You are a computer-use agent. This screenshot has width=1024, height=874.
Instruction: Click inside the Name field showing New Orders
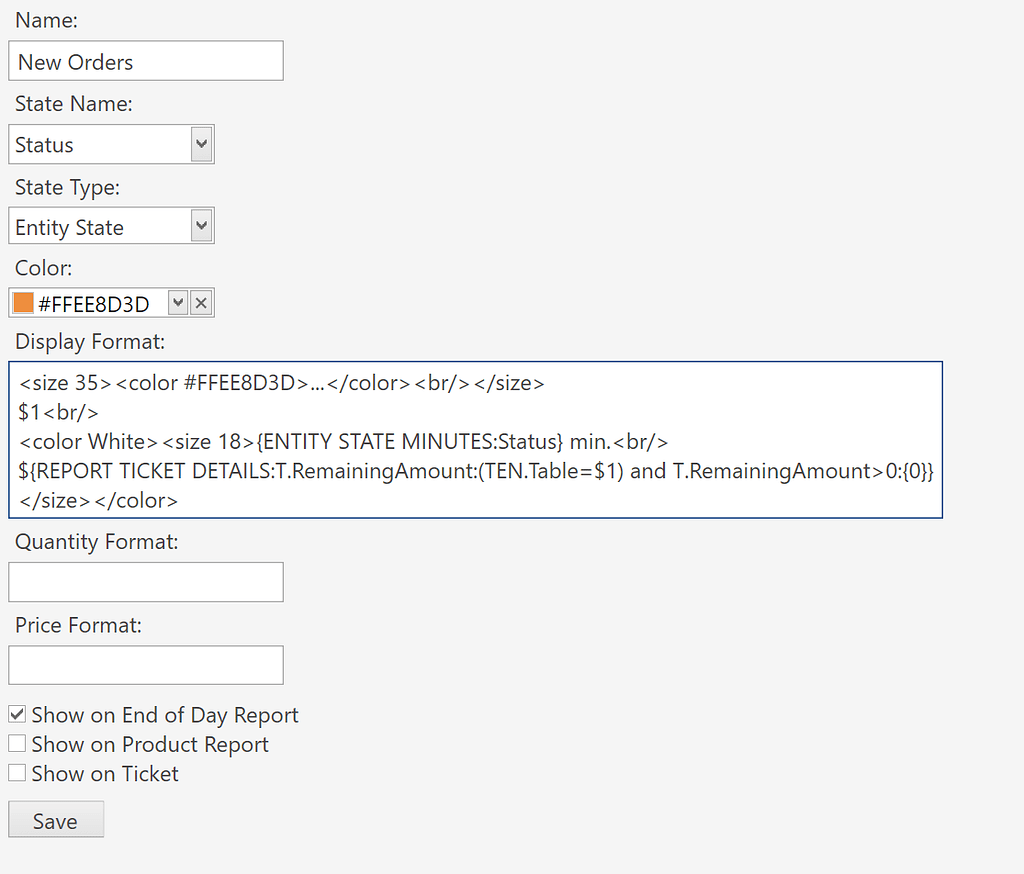pyautogui.click(x=145, y=60)
